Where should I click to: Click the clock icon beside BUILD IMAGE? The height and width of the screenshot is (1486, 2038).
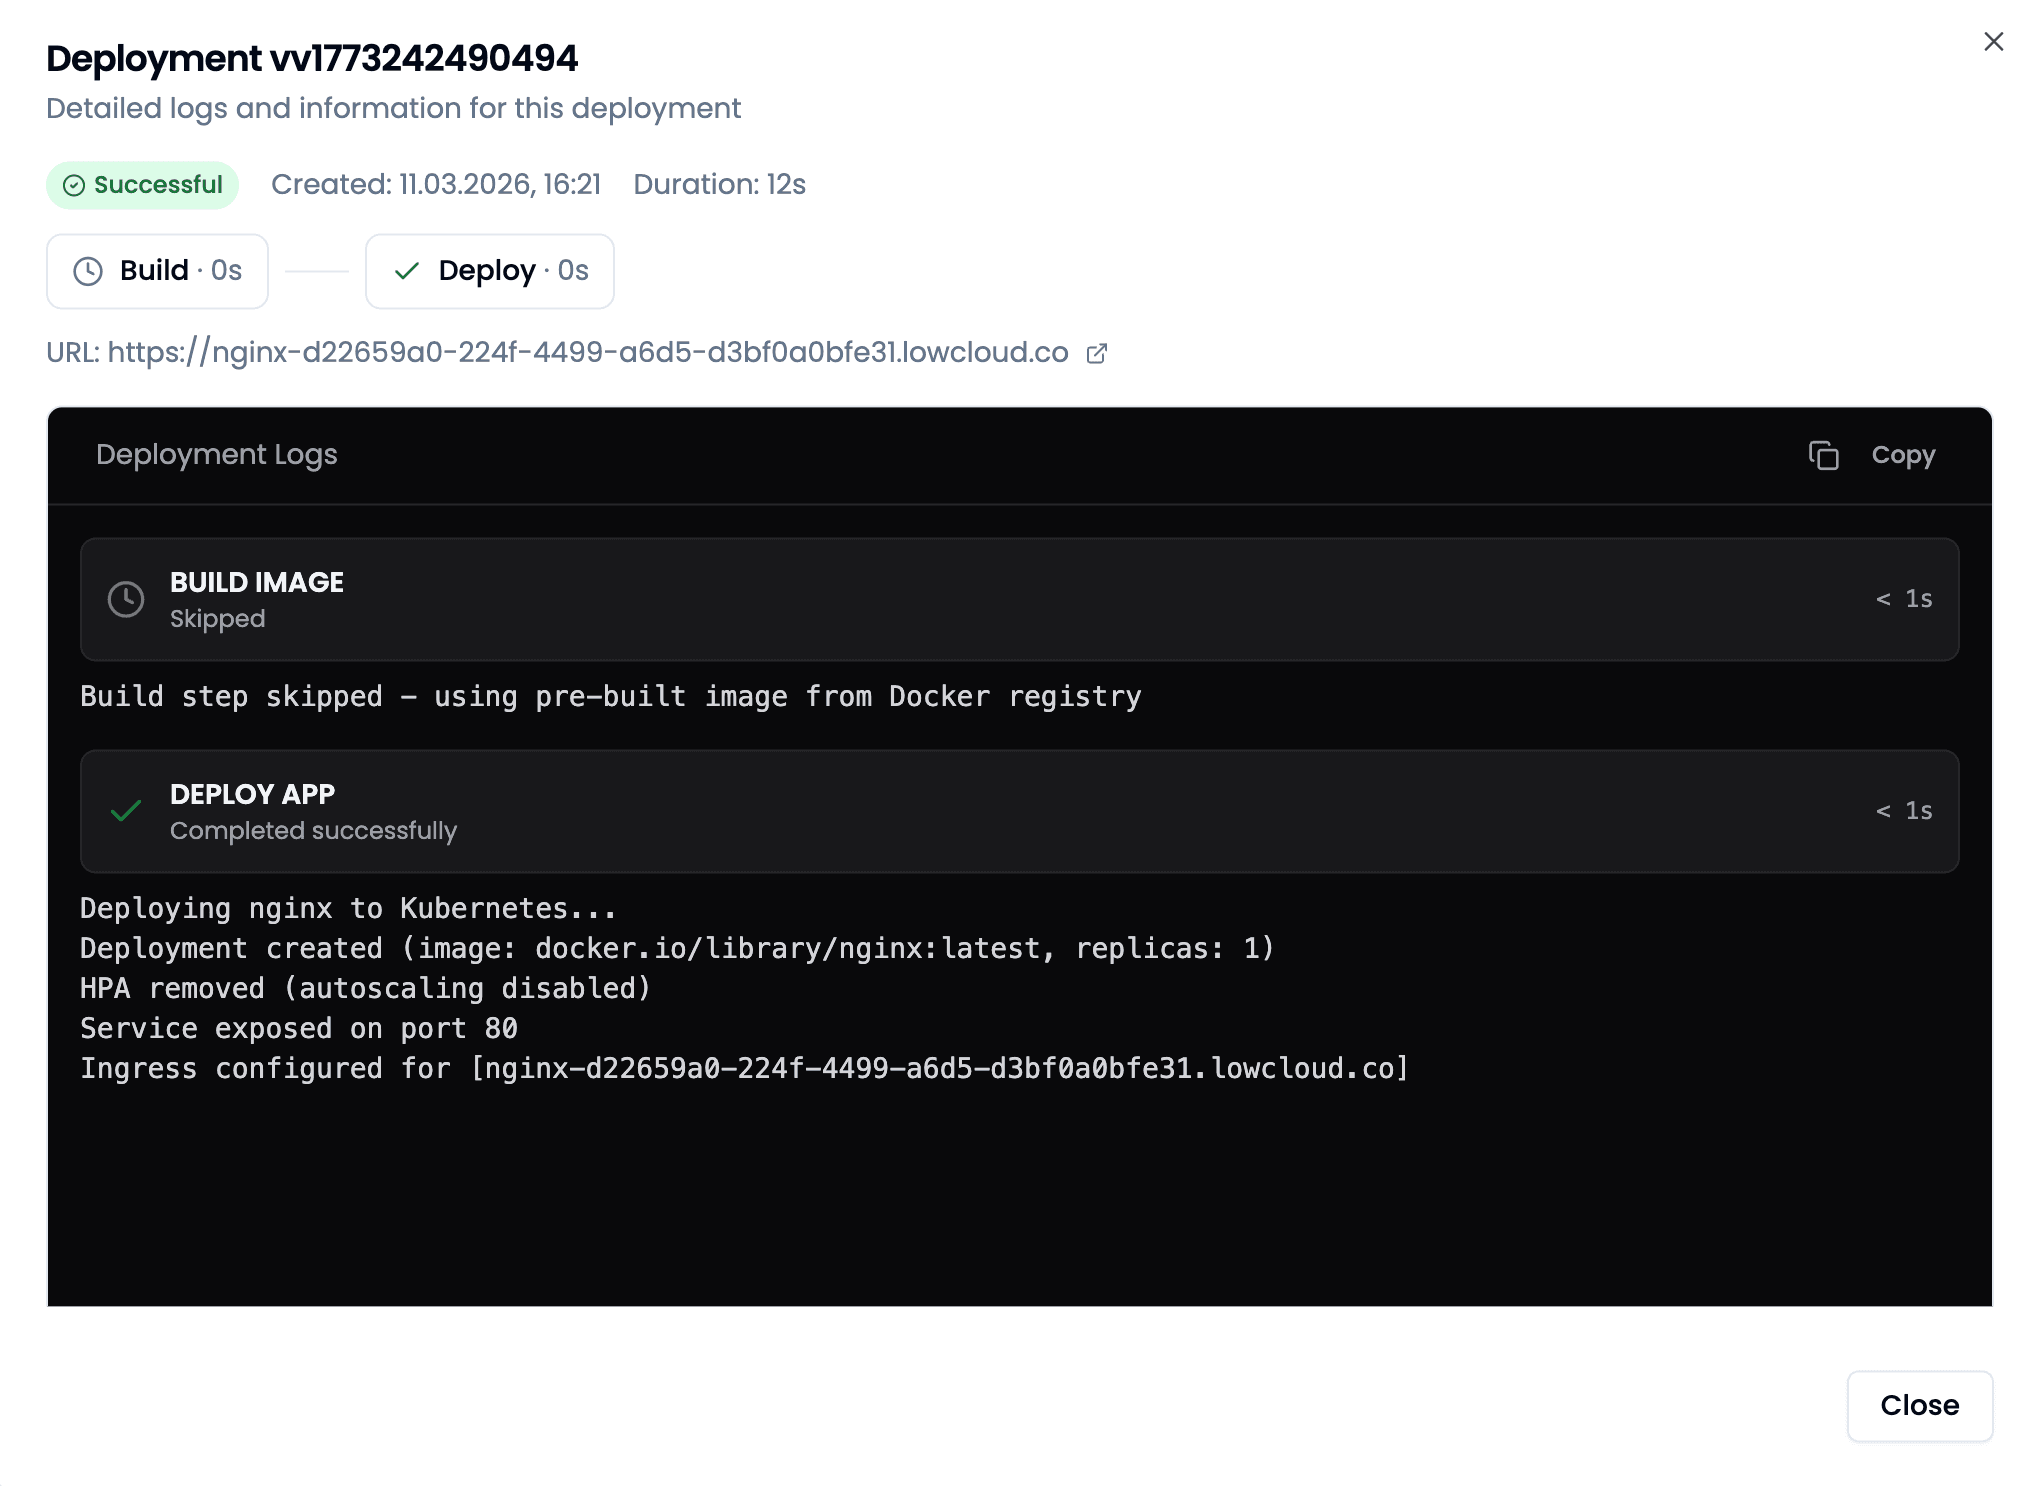point(125,599)
